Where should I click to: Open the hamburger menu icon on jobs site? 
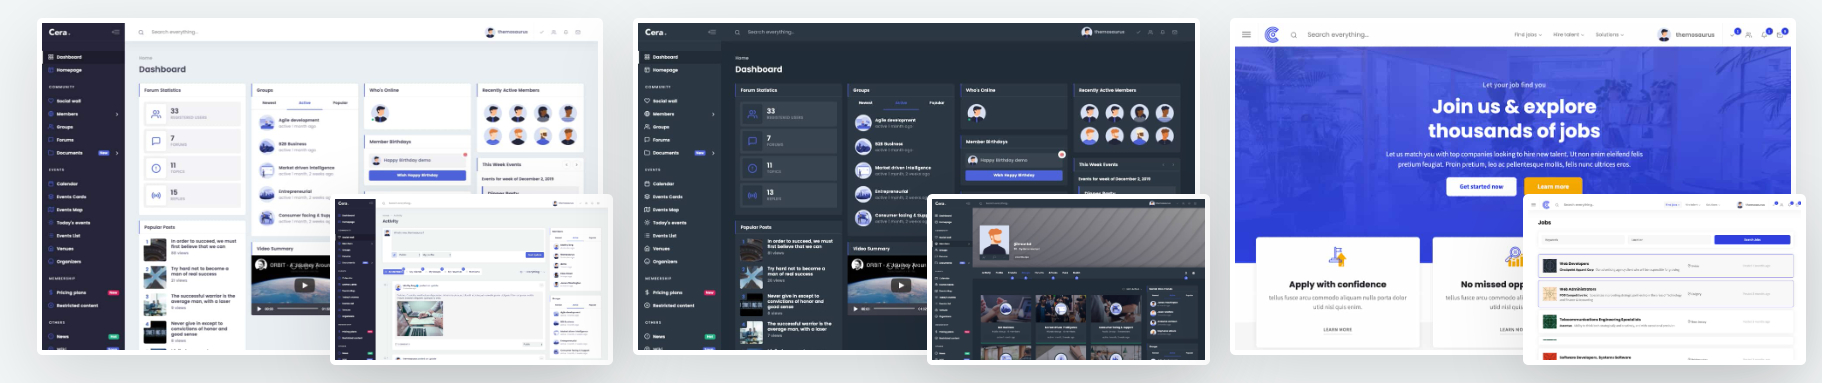[1246, 34]
